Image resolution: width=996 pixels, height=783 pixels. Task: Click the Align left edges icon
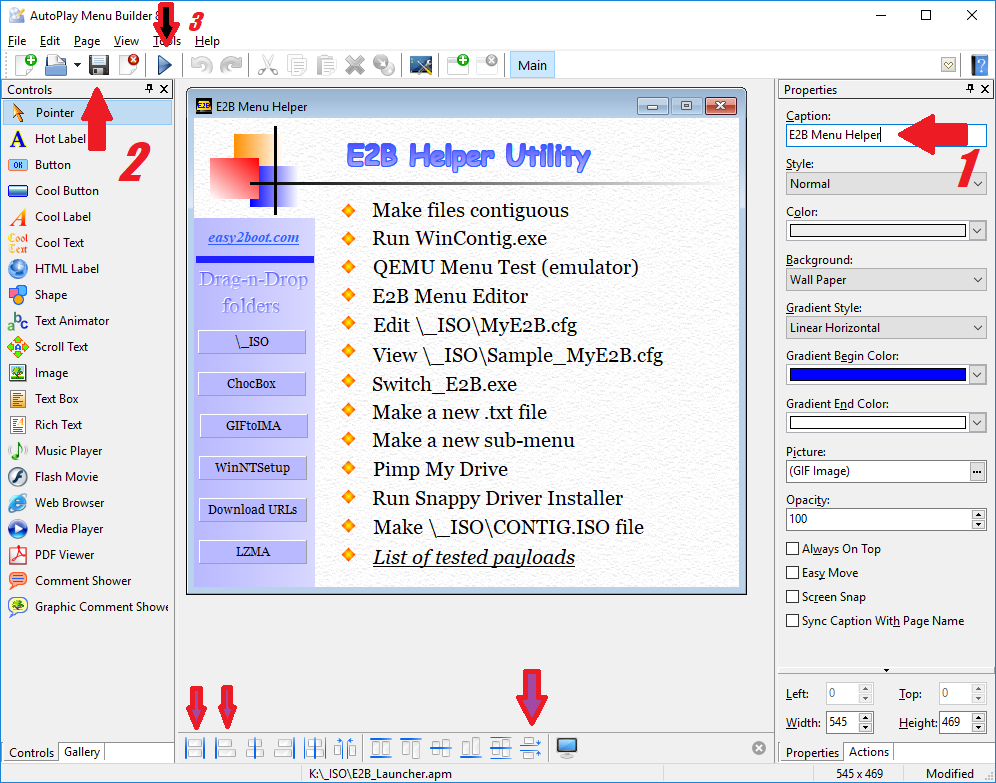click(x=225, y=748)
